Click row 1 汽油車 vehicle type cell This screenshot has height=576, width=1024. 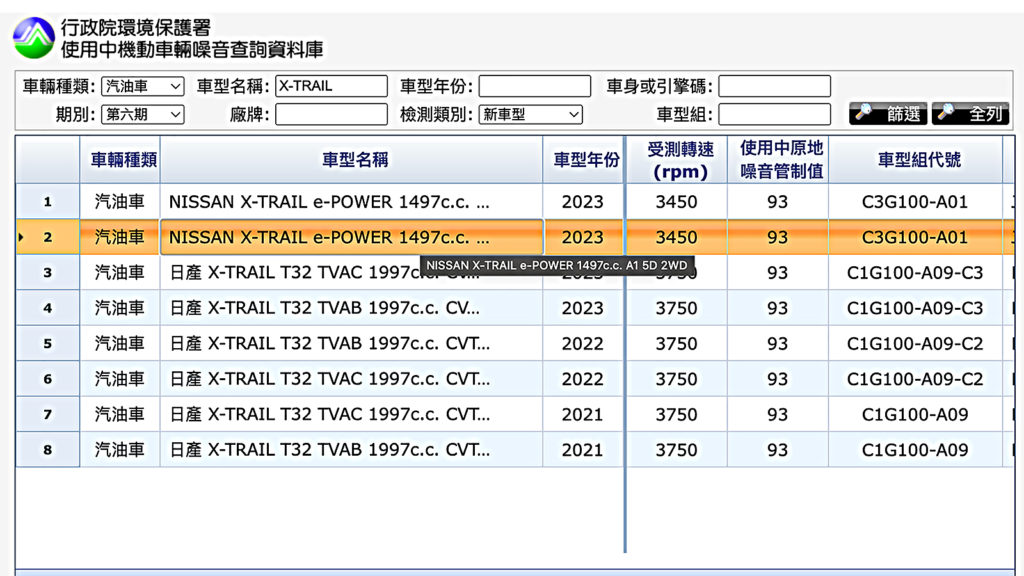(120, 202)
